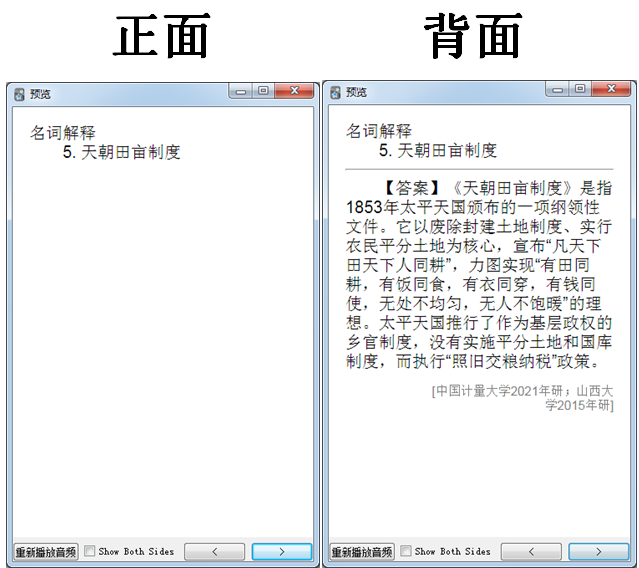
Task: Go to previous card in left preview window
Action: tap(215, 552)
